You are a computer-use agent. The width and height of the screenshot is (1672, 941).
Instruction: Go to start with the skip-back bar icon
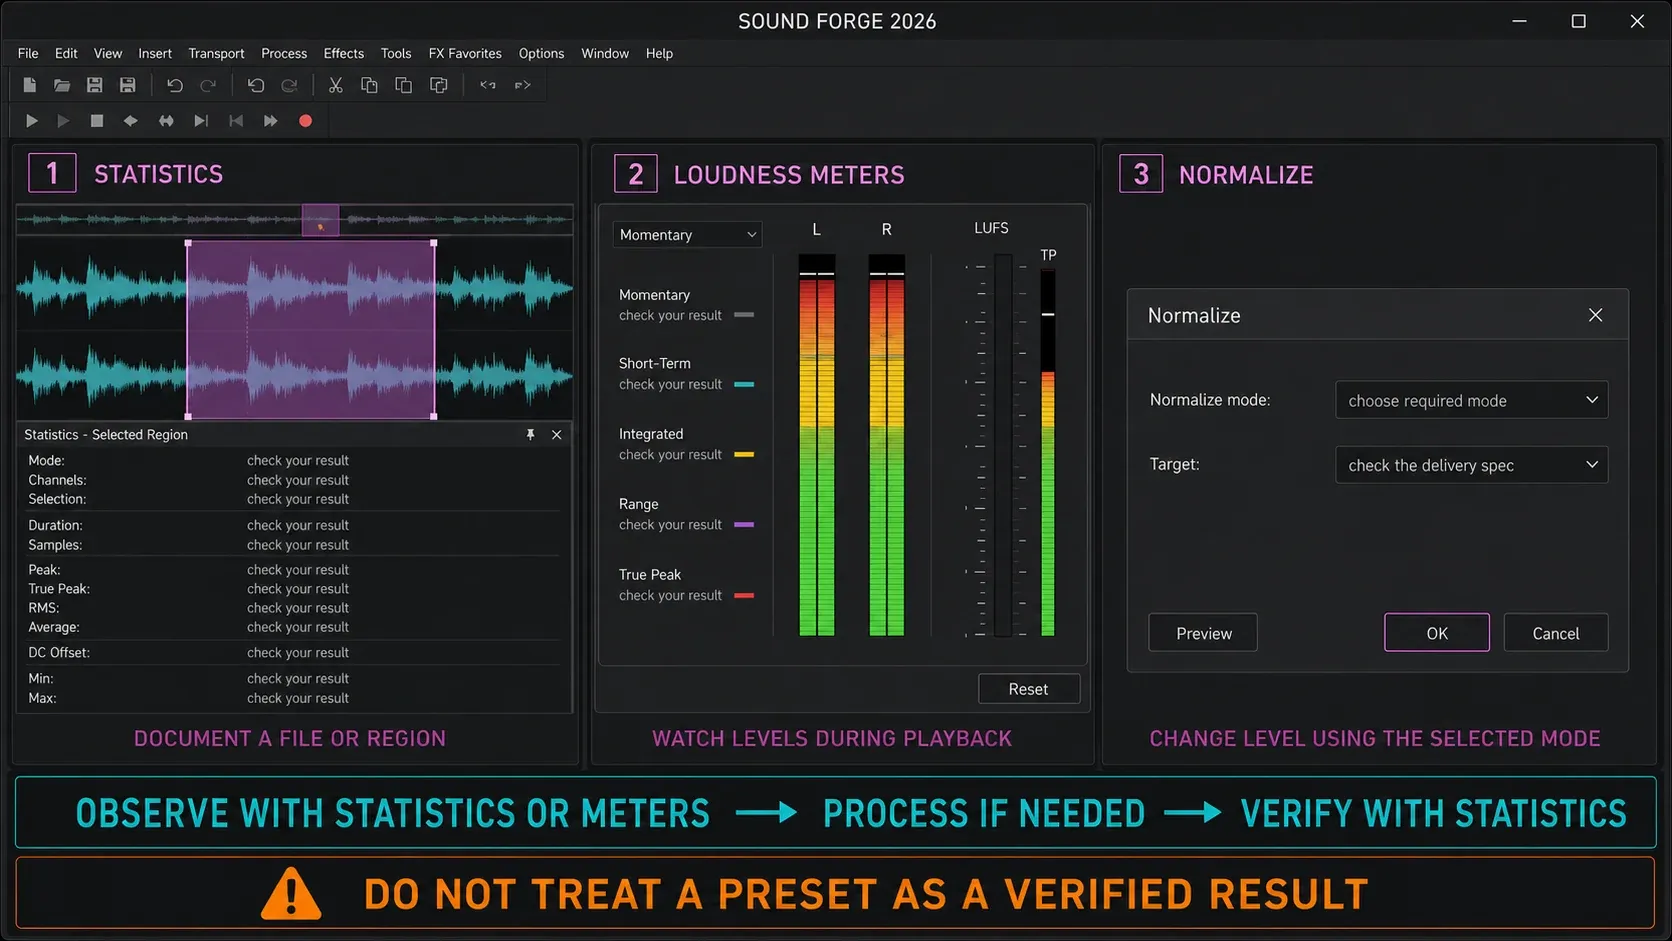[236, 121]
